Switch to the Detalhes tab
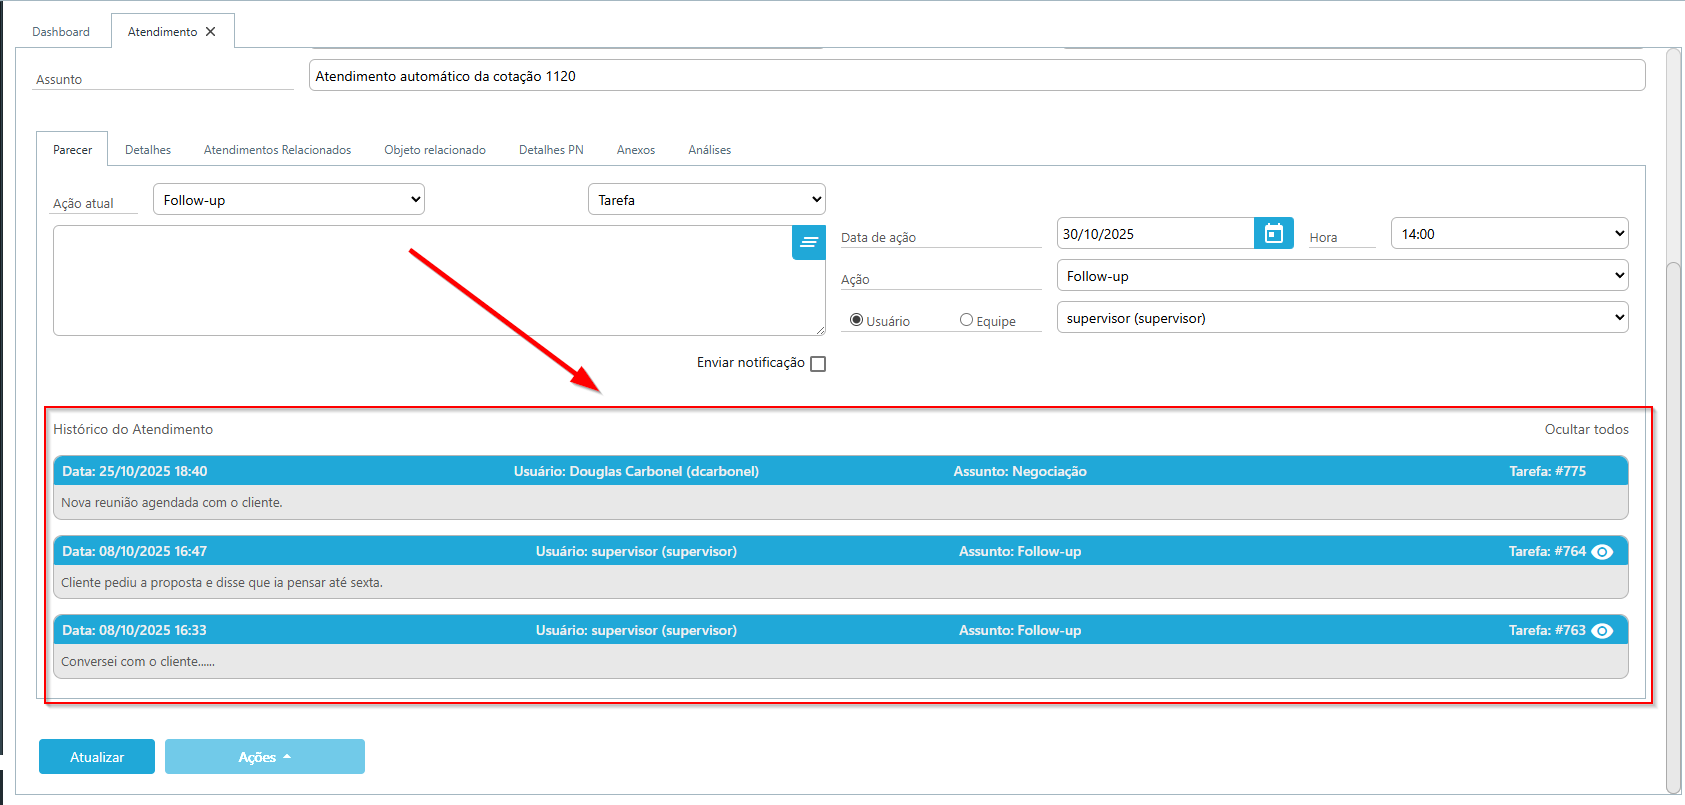 click(x=148, y=150)
